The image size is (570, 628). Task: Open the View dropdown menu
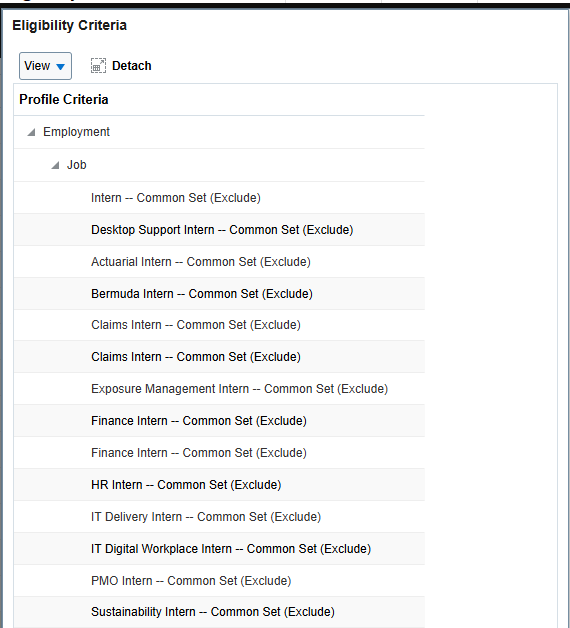pos(45,66)
